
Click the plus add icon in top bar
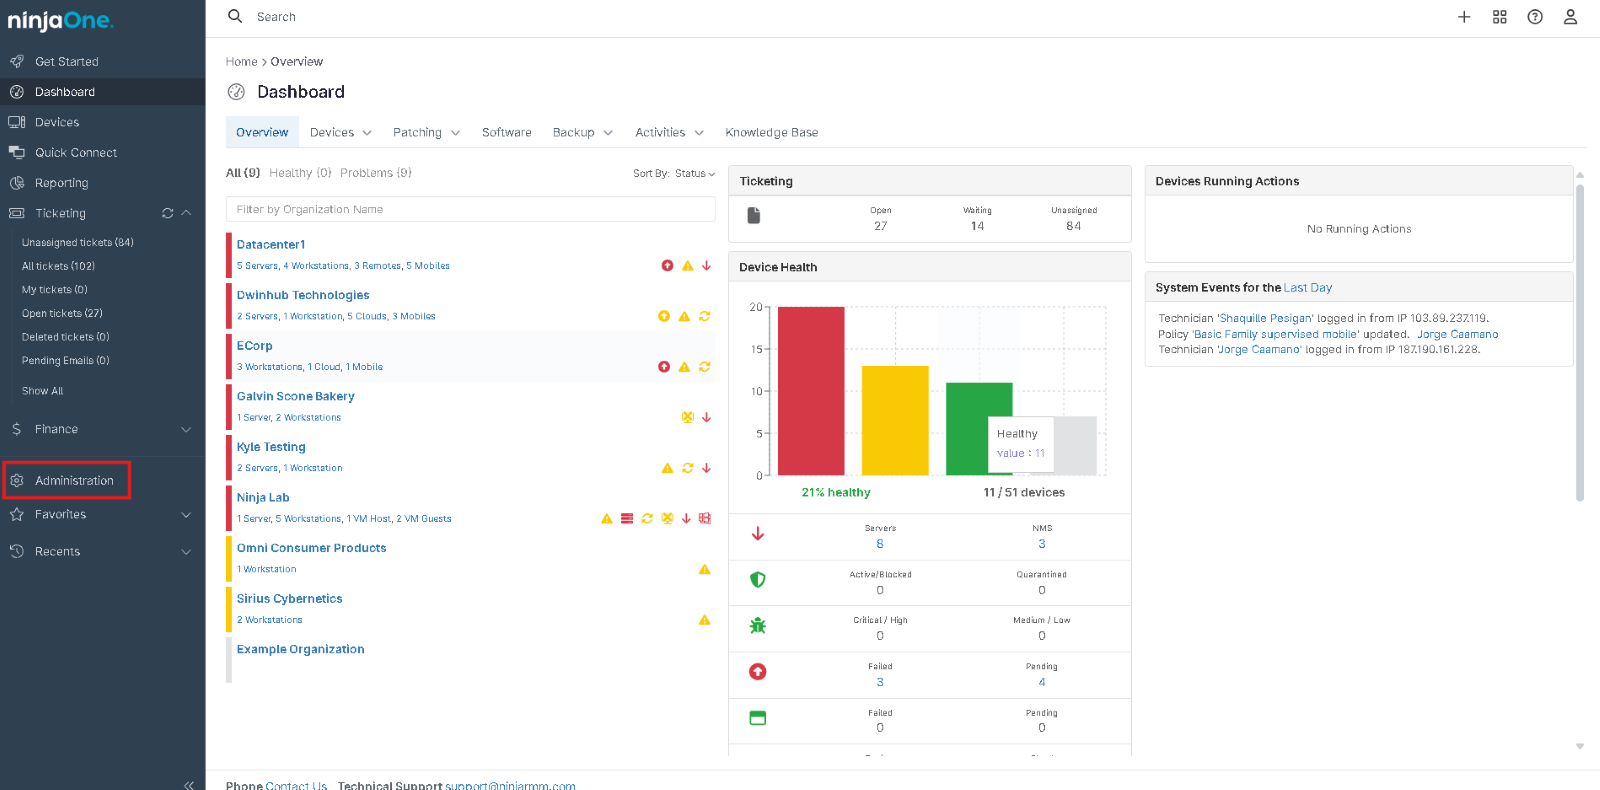[1464, 17]
